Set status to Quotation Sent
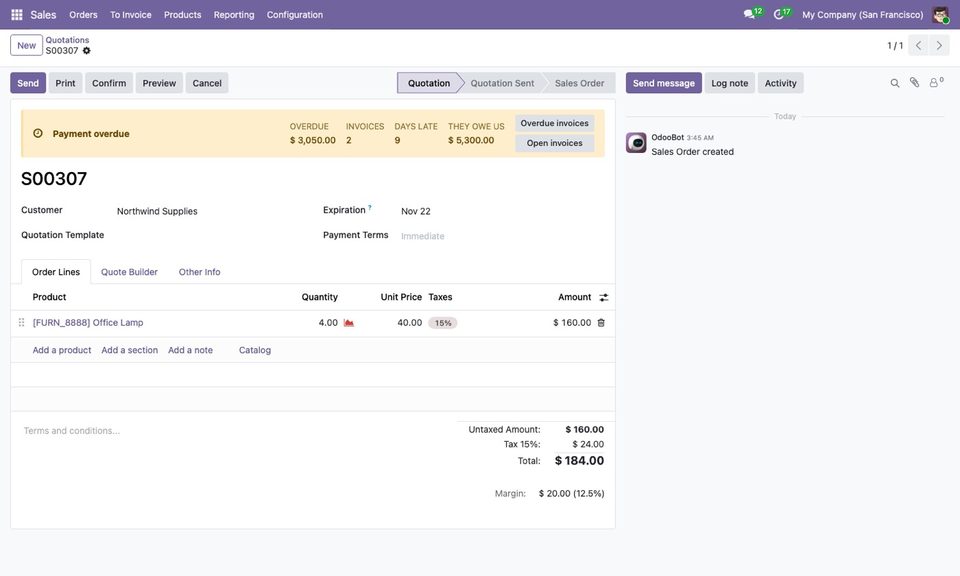The image size is (960, 576). tap(503, 83)
